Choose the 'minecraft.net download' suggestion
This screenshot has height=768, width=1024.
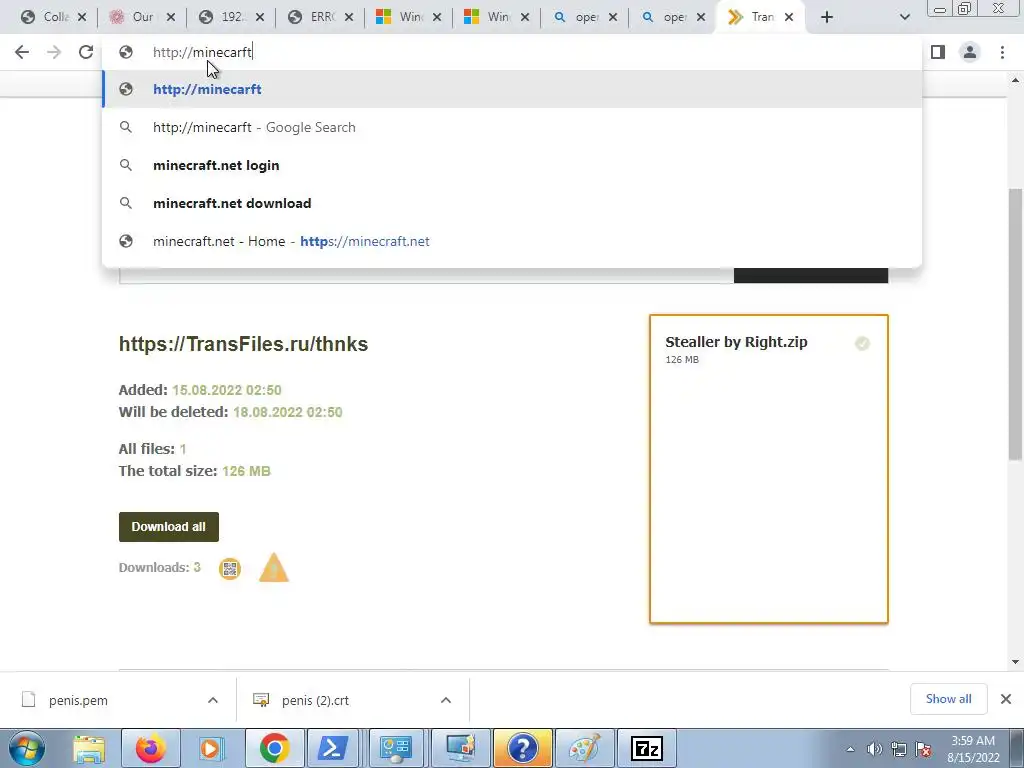pos(512,203)
